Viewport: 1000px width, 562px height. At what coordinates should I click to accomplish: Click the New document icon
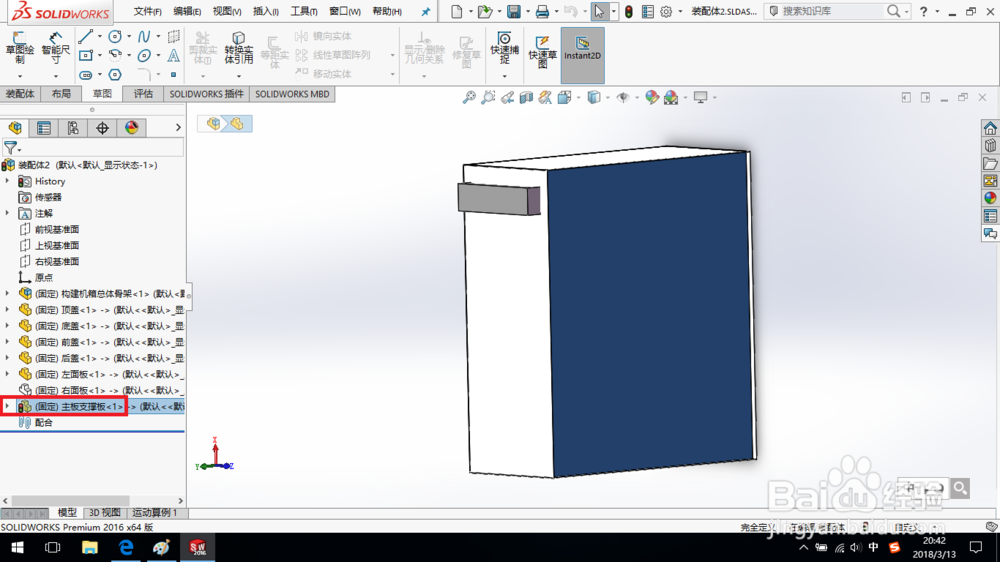(x=457, y=11)
